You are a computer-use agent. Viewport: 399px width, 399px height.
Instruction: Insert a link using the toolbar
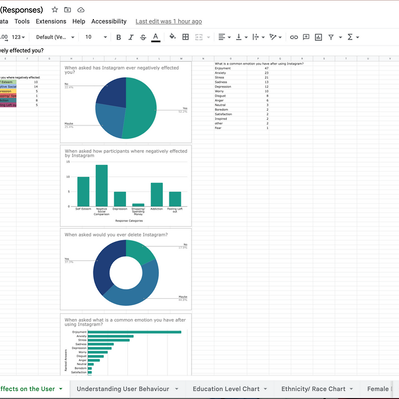tap(294, 37)
